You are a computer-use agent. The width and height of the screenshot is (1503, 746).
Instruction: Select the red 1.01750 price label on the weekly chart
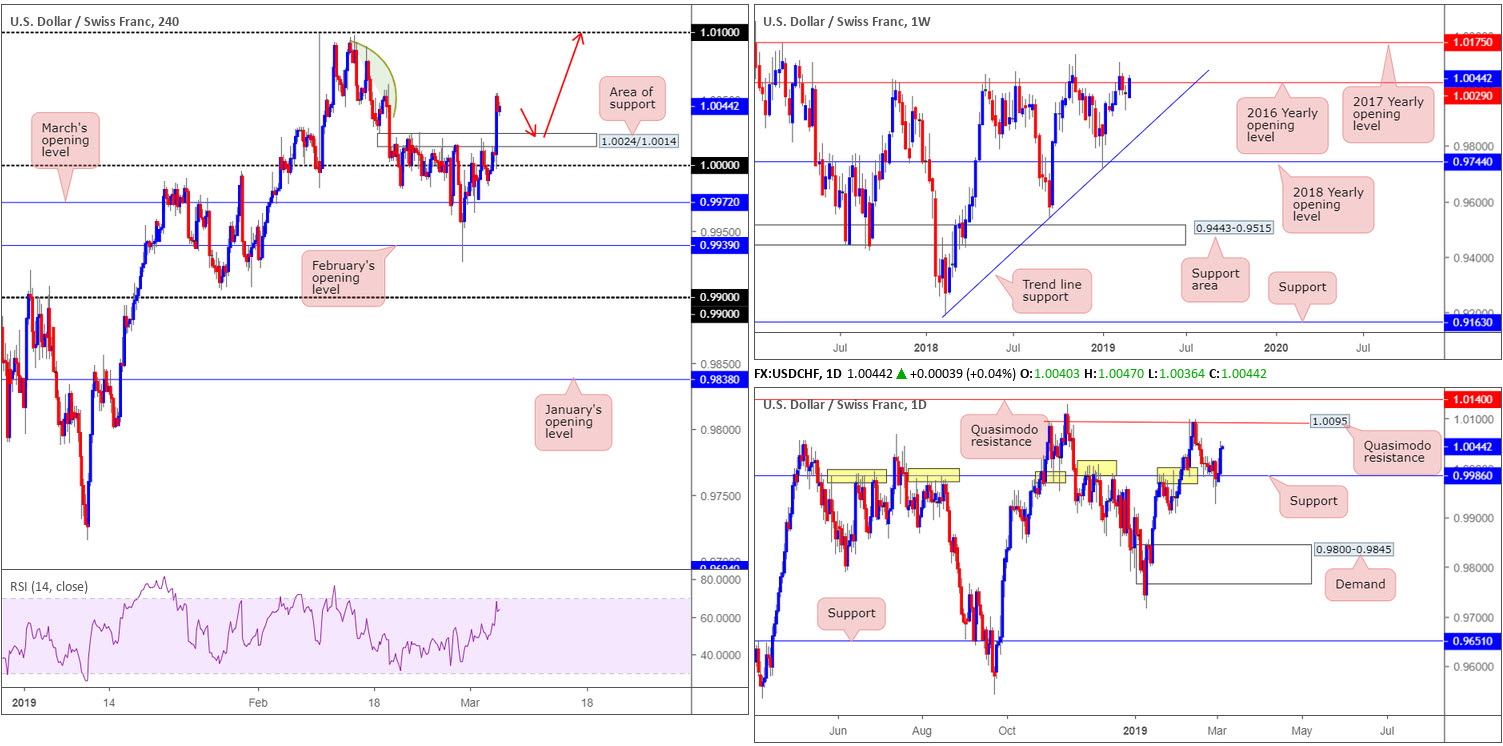coord(1473,43)
